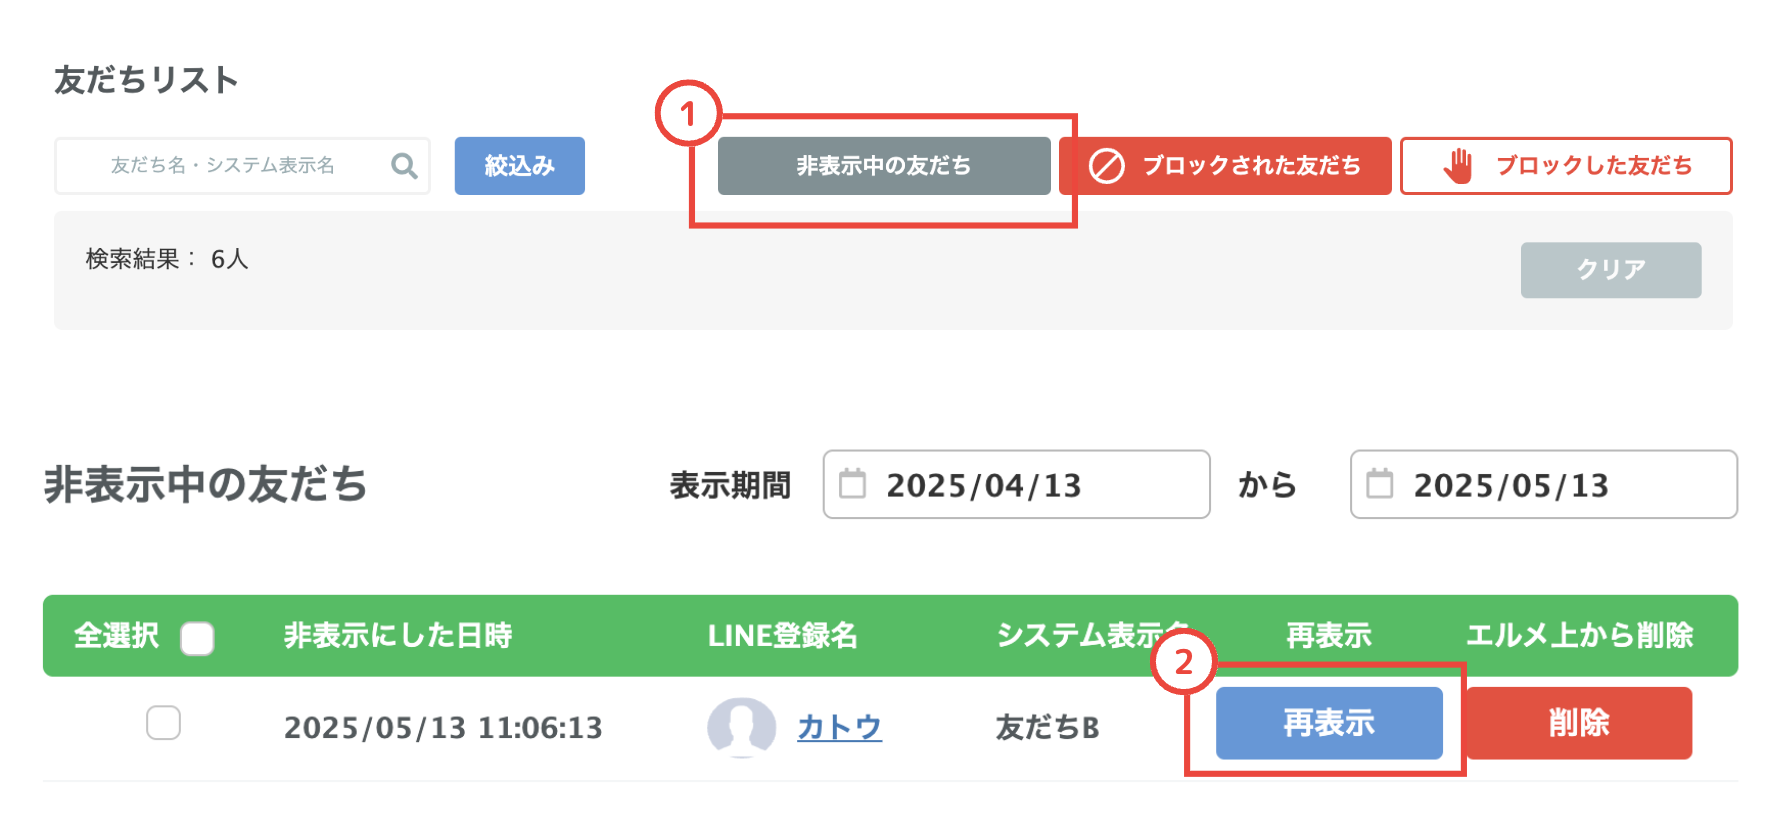
Task: Check the 全選択 select-all checkbox
Action: coord(197,638)
